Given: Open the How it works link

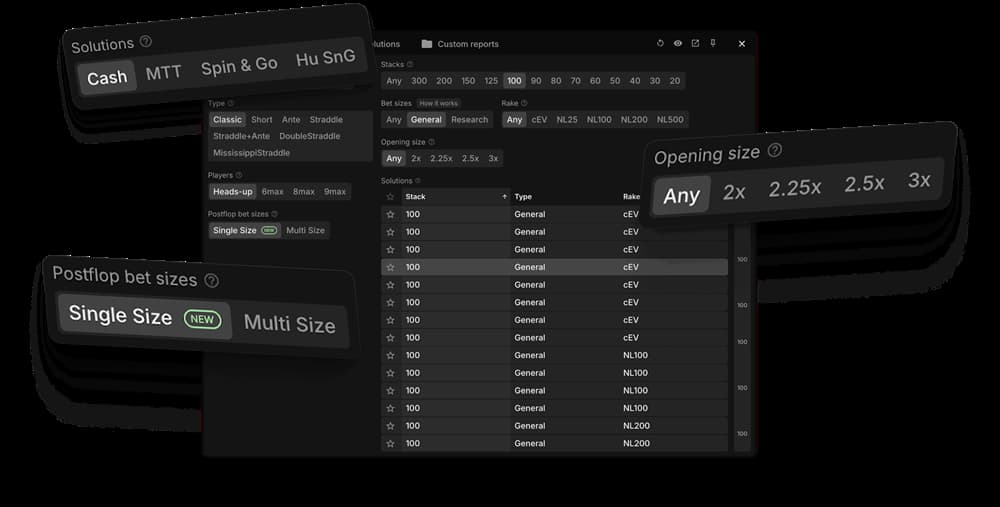Looking at the screenshot, I should 438,103.
